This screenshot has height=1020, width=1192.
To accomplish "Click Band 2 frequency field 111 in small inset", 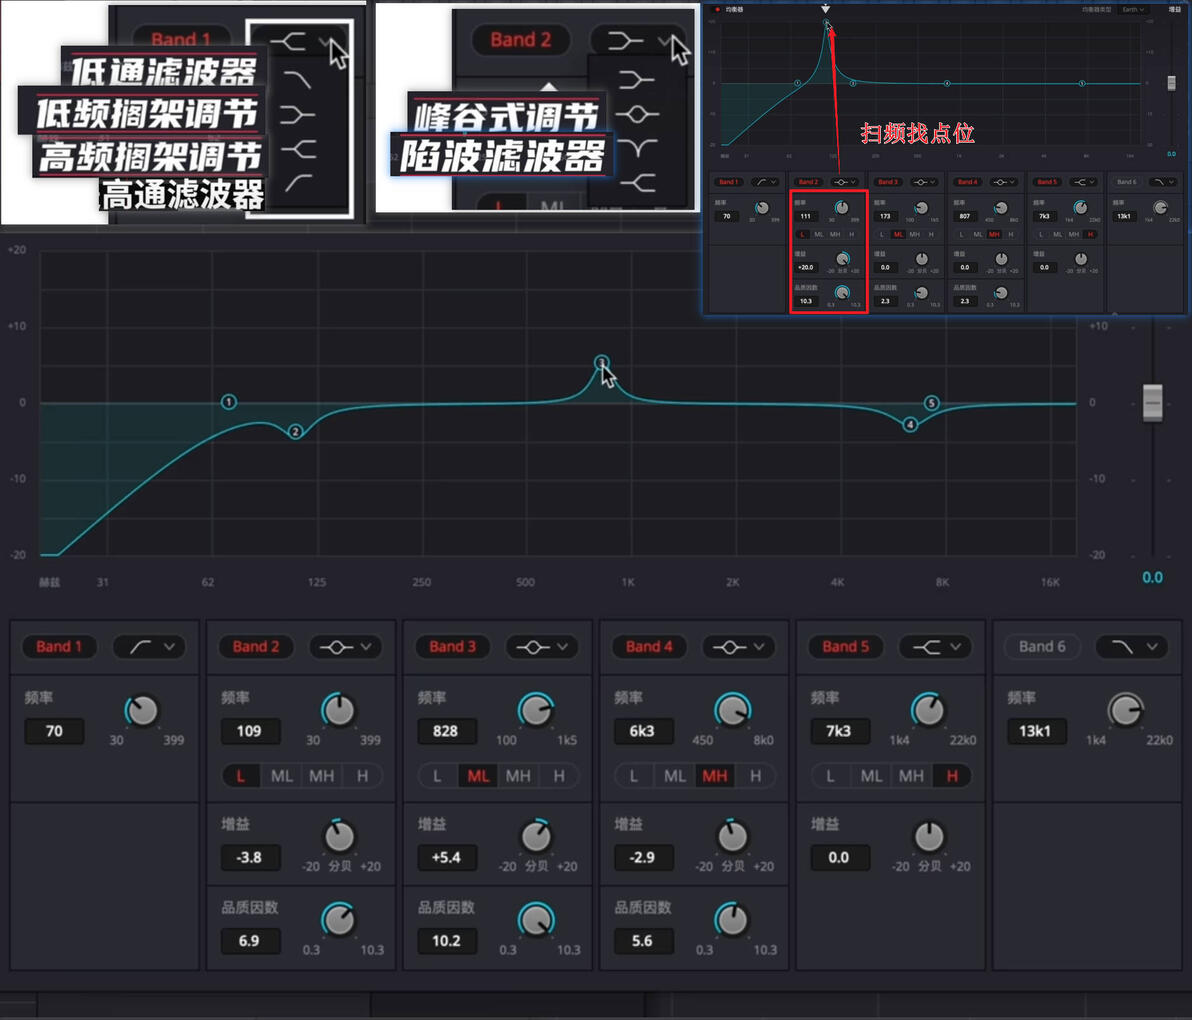I will 806,216.
